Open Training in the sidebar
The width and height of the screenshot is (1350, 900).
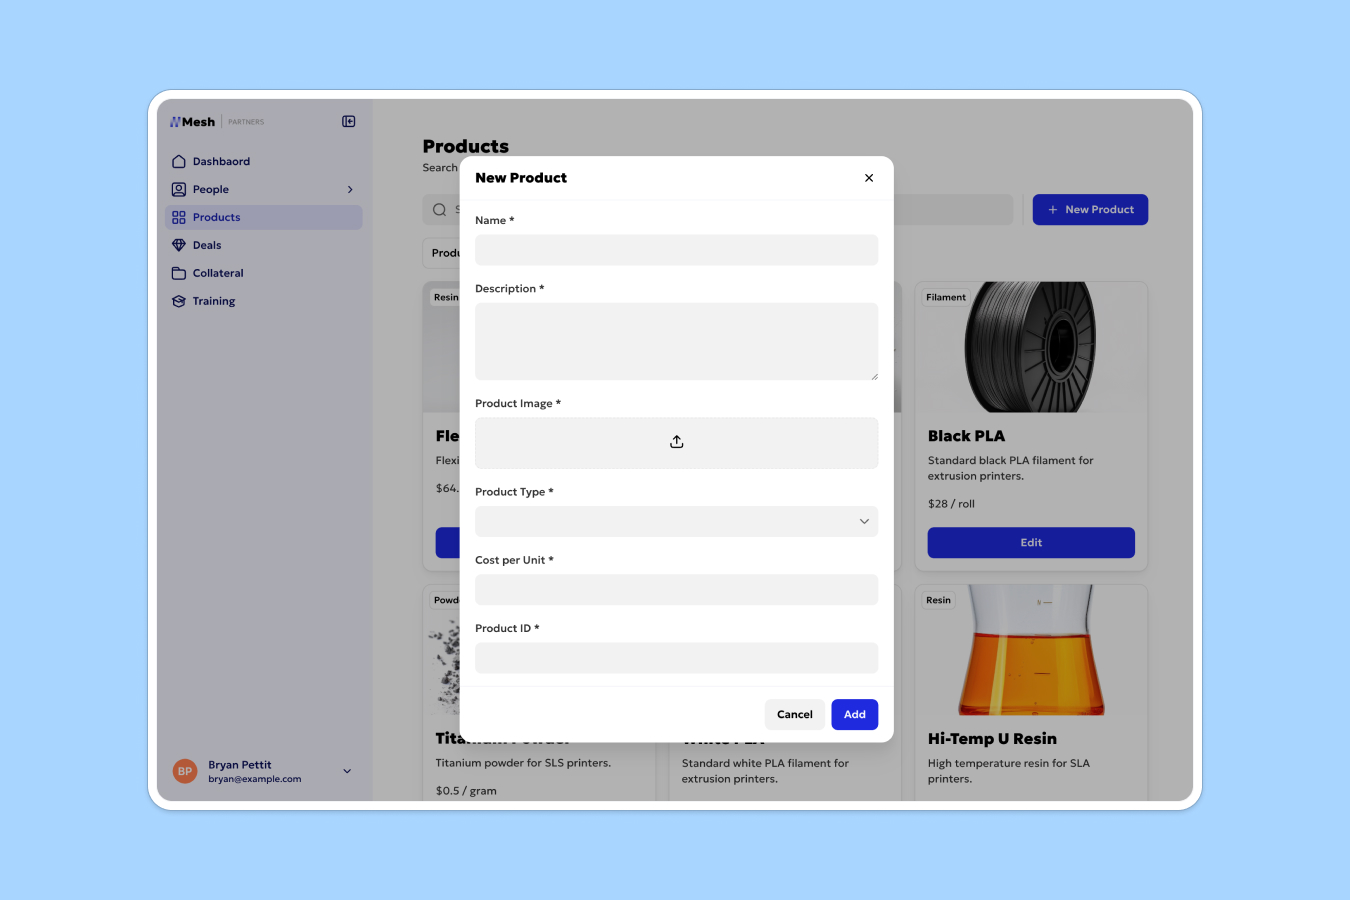point(264,301)
